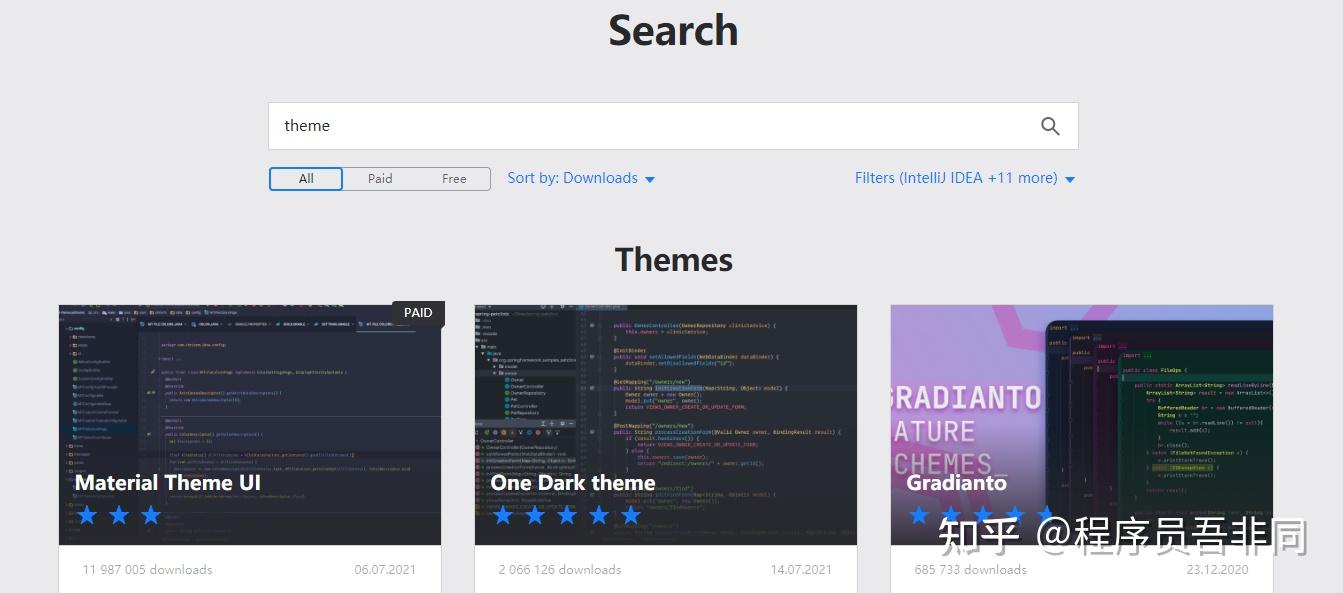This screenshot has height=593, width=1343.
Task: Select the Paid pricing filter
Action: point(380,178)
